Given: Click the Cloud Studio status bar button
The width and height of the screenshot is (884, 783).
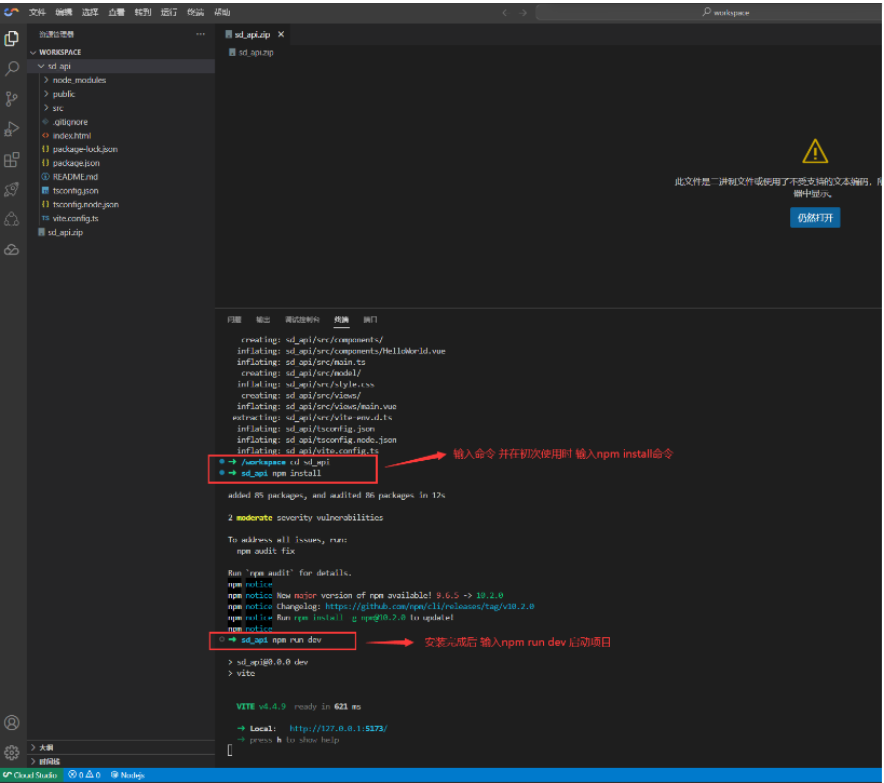Looking at the screenshot, I should click(x=30, y=775).
